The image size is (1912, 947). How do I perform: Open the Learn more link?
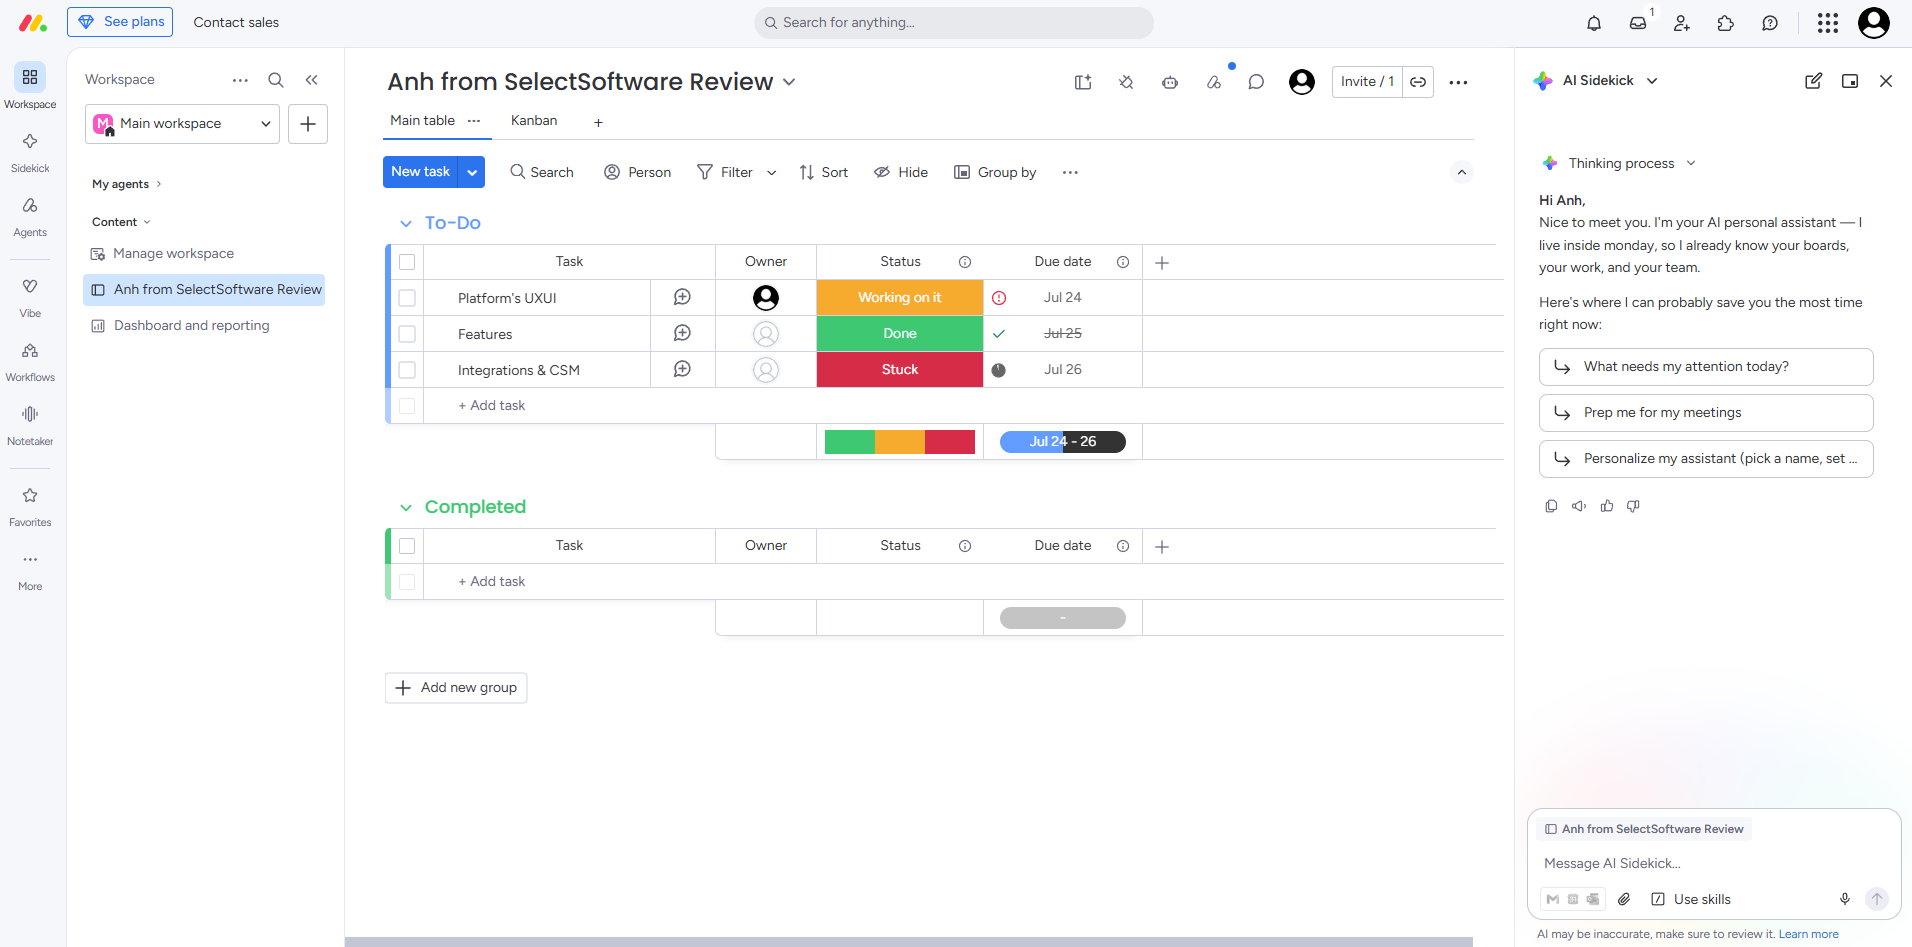[x=1808, y=935]
